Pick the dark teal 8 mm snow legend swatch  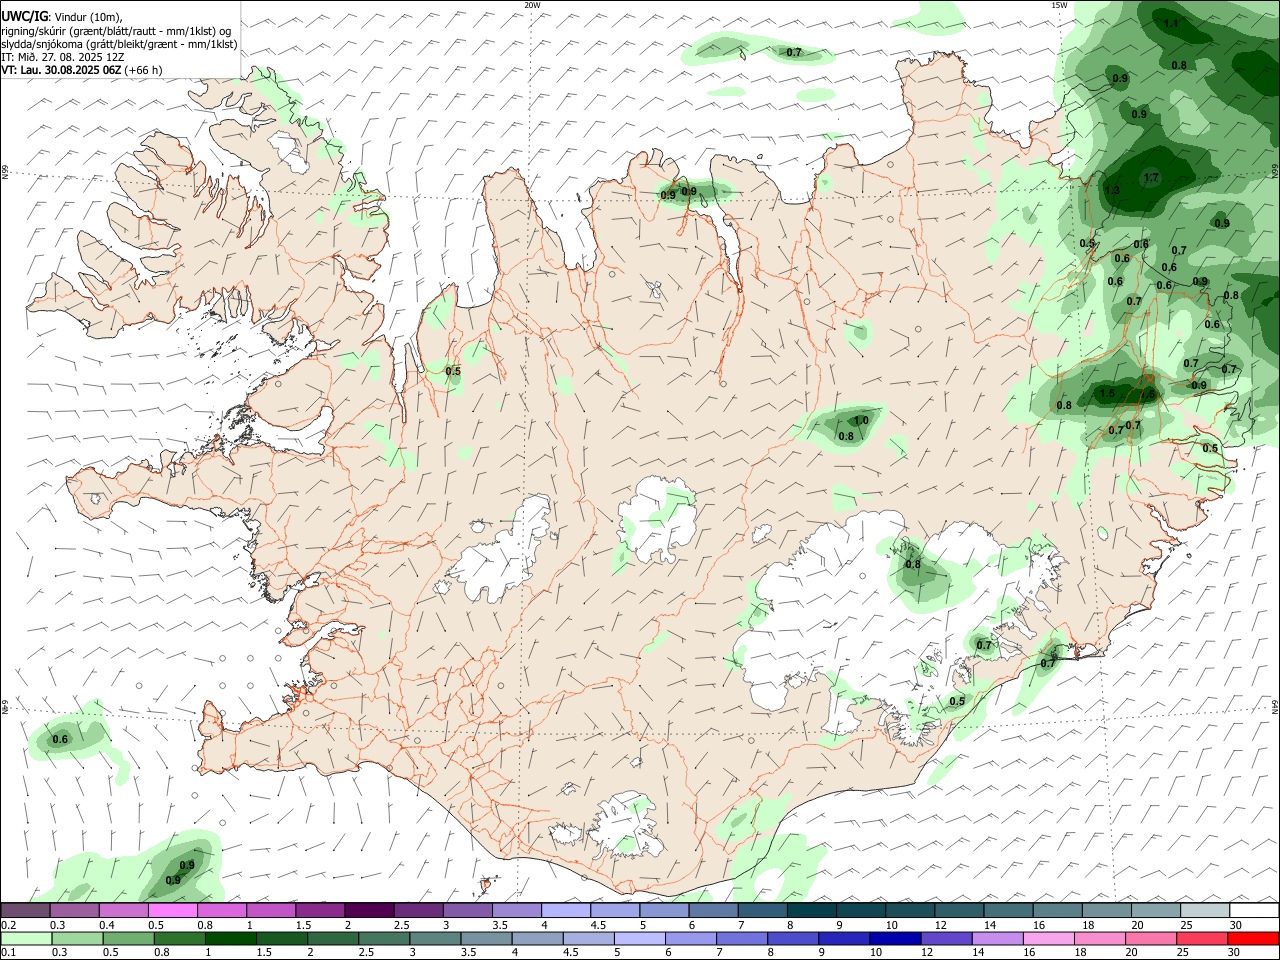click(811, 910)
